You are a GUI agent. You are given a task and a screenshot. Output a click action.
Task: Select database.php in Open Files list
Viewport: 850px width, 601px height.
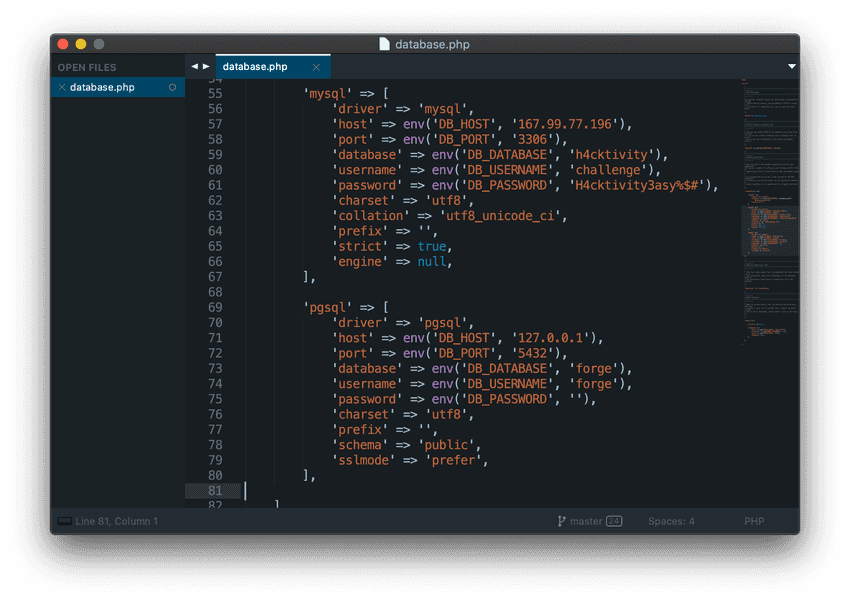pyautogui.click(x=102, y=88)
